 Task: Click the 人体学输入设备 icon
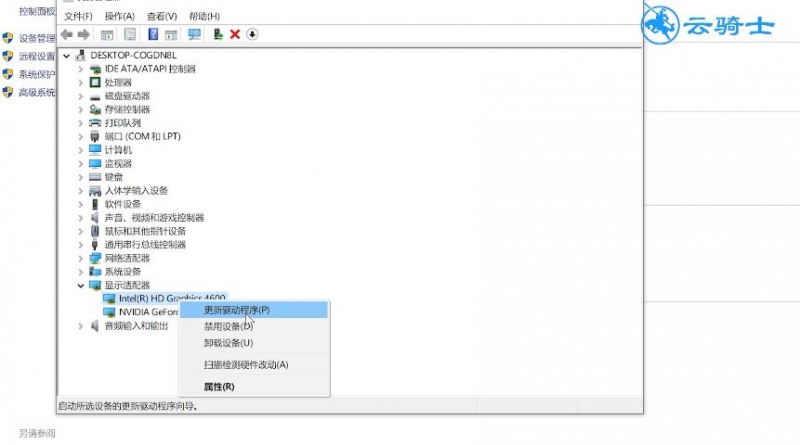95,191
